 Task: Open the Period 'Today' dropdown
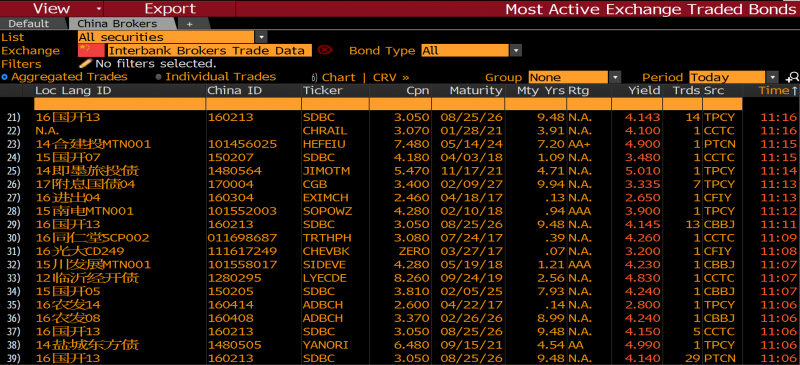coord(773,78)
